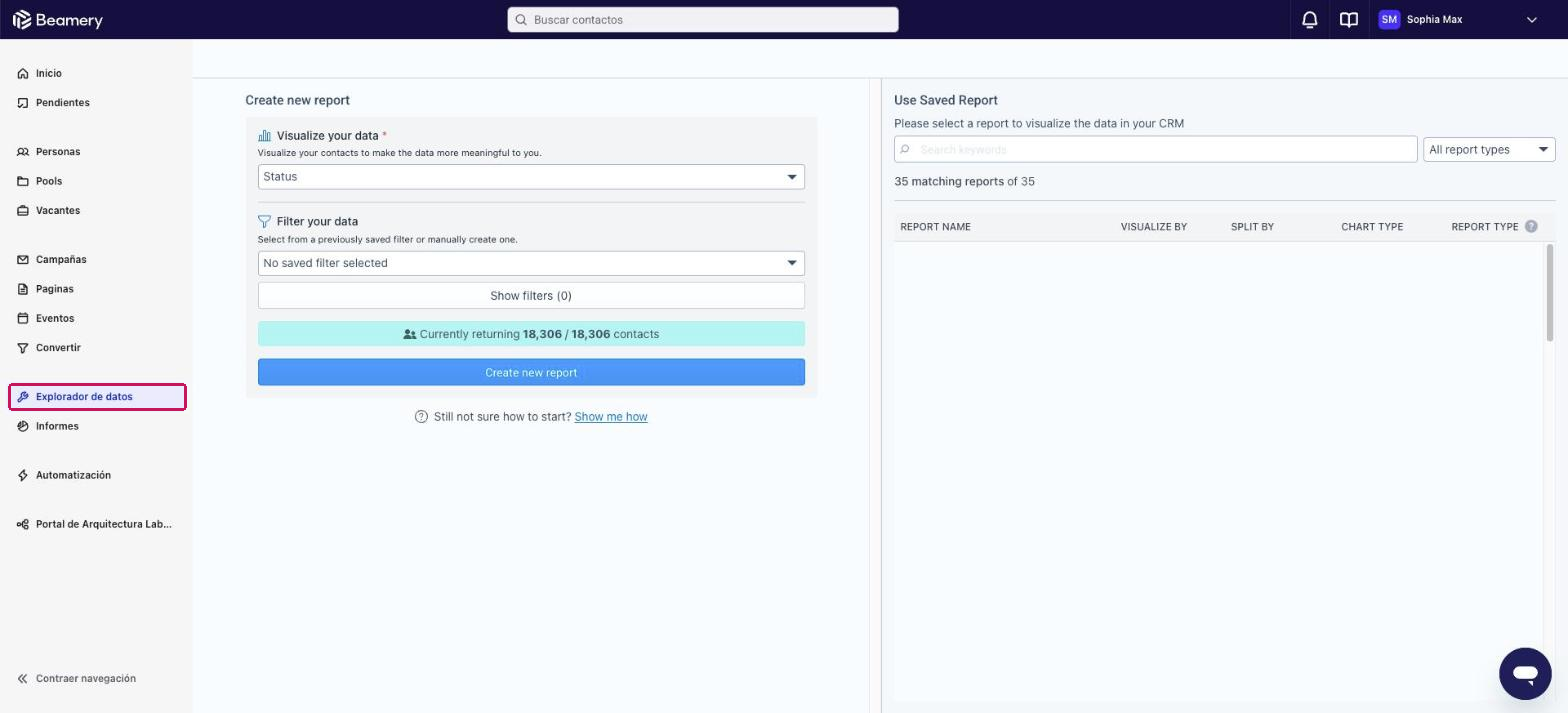Click the Explorador de datos wrench icon
This screenshot has height=713, width=1568.
click(x=23, y=397)
